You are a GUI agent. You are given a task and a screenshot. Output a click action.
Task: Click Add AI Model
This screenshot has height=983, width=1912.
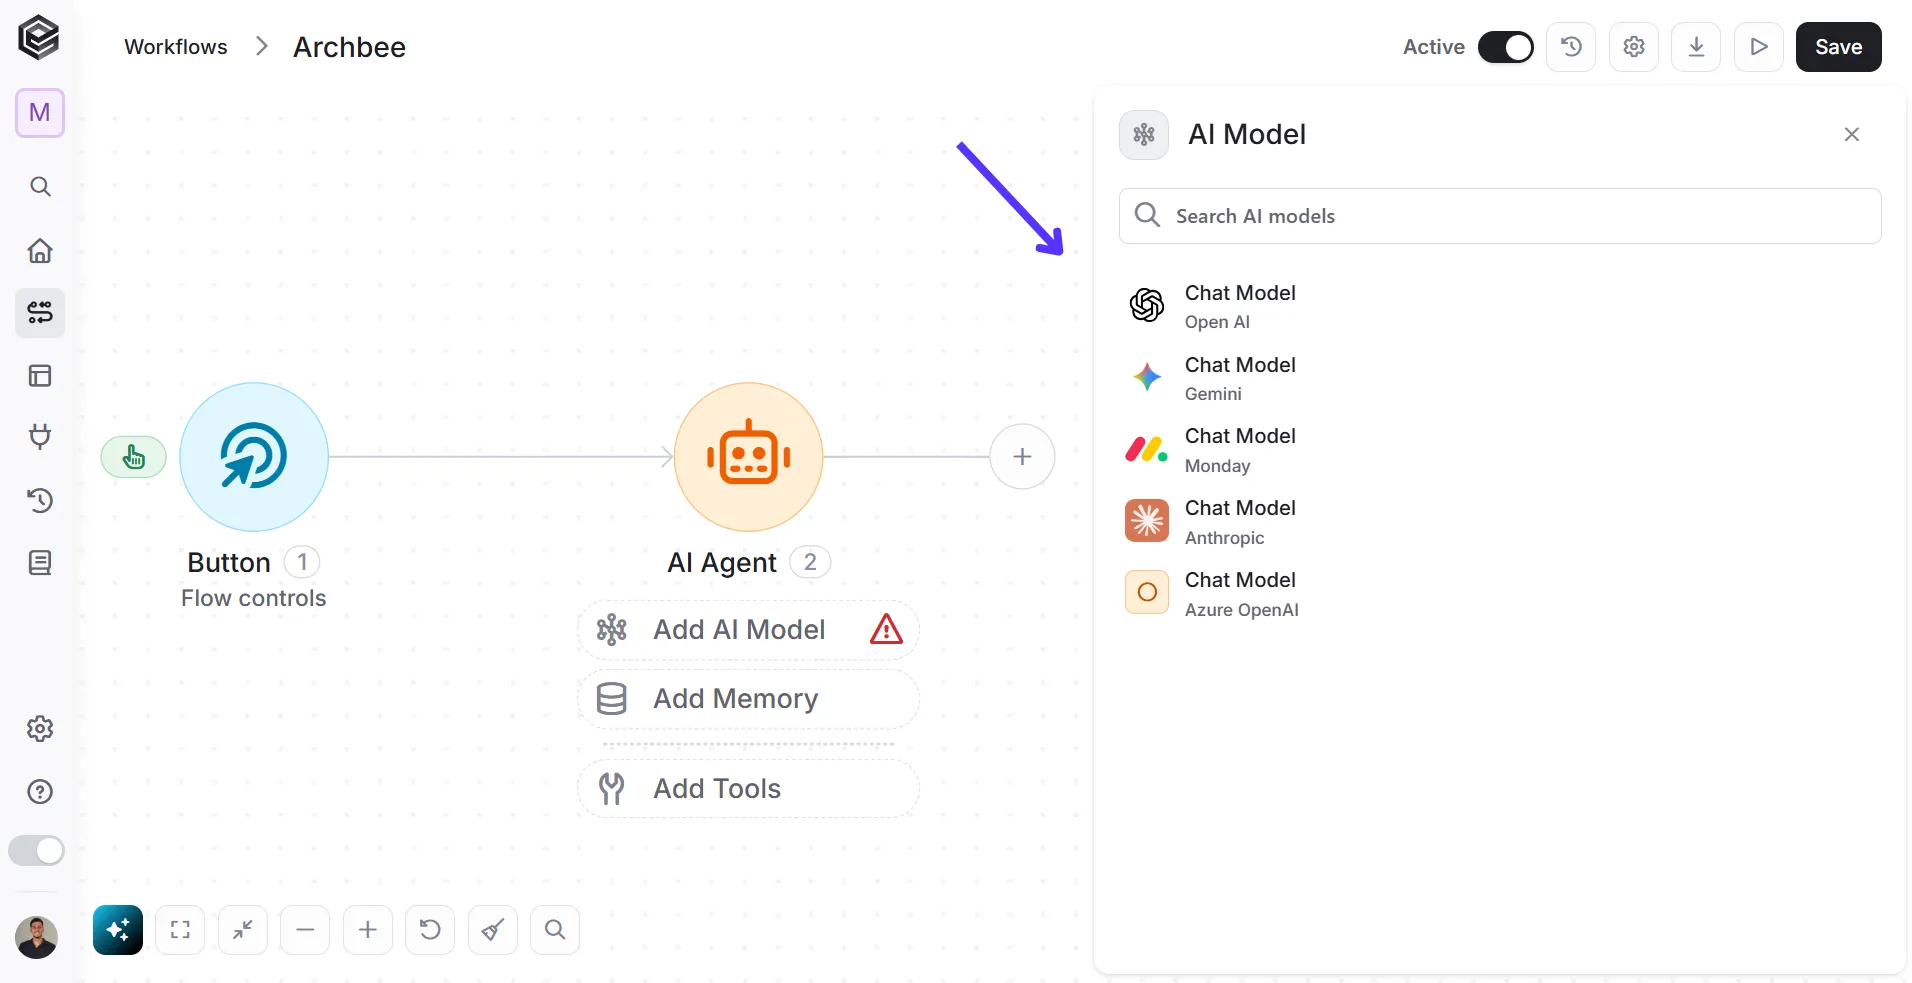point(748,630)
